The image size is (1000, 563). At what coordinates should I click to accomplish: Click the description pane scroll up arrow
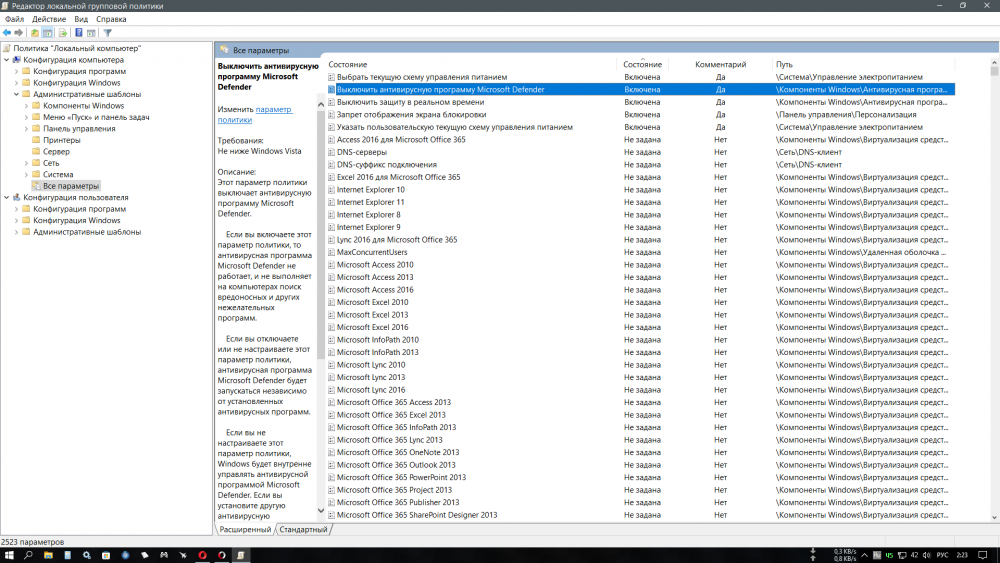click(321, 105)
